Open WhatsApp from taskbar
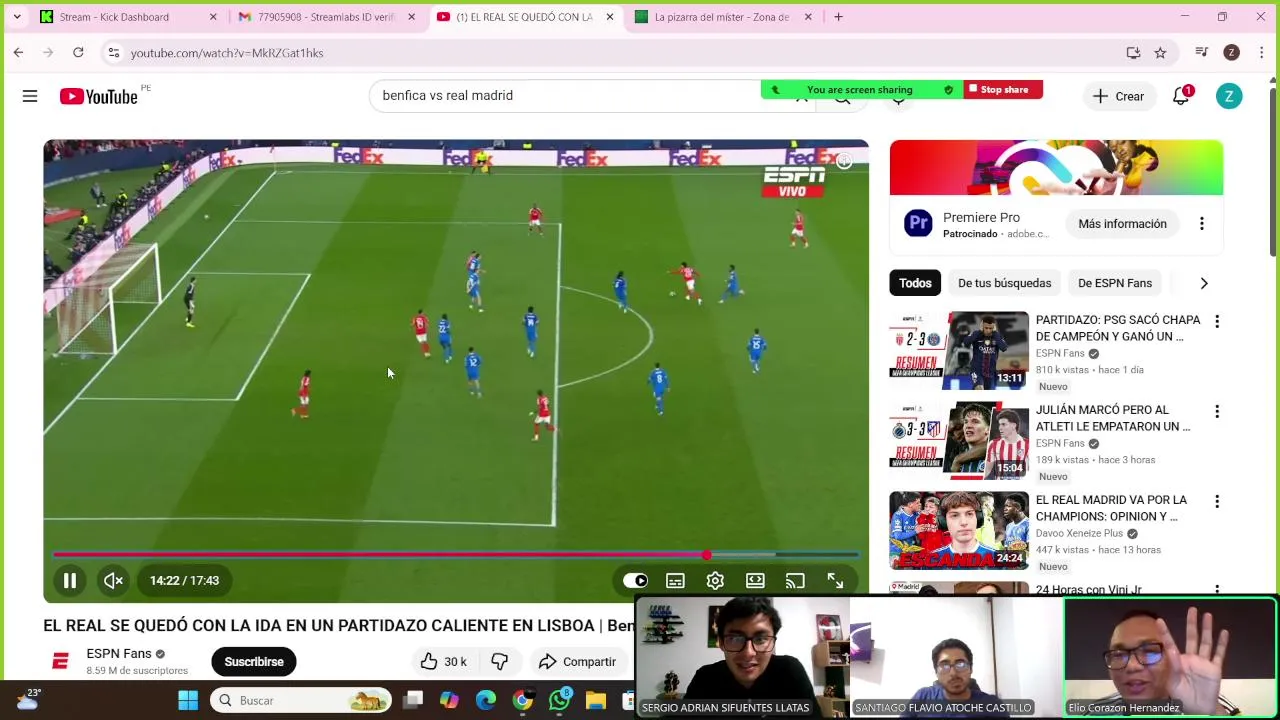The width and height of the screenshot is (1280, 720). click(560, 700)
